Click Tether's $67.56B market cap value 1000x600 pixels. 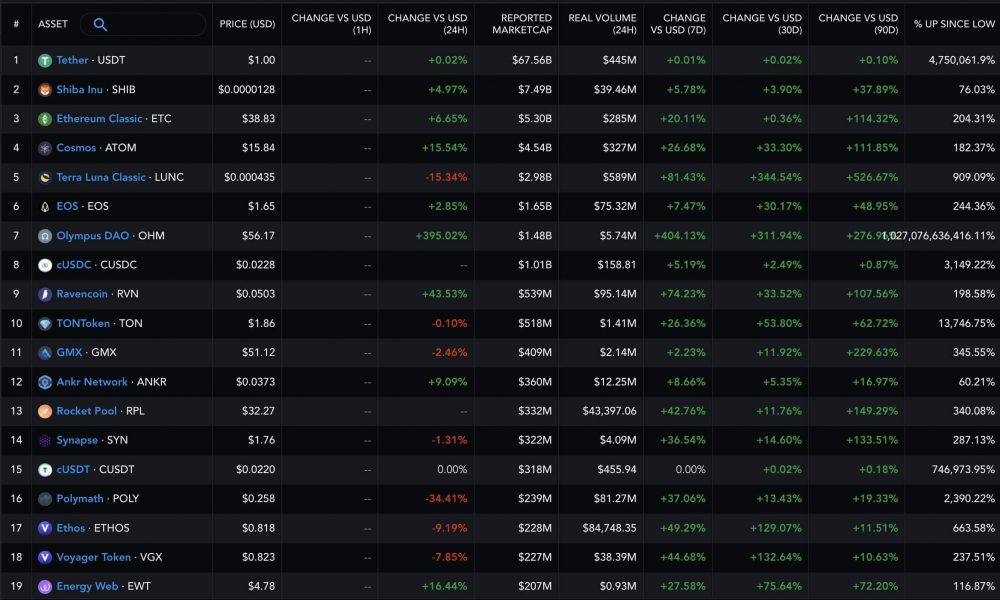(532, 61)
